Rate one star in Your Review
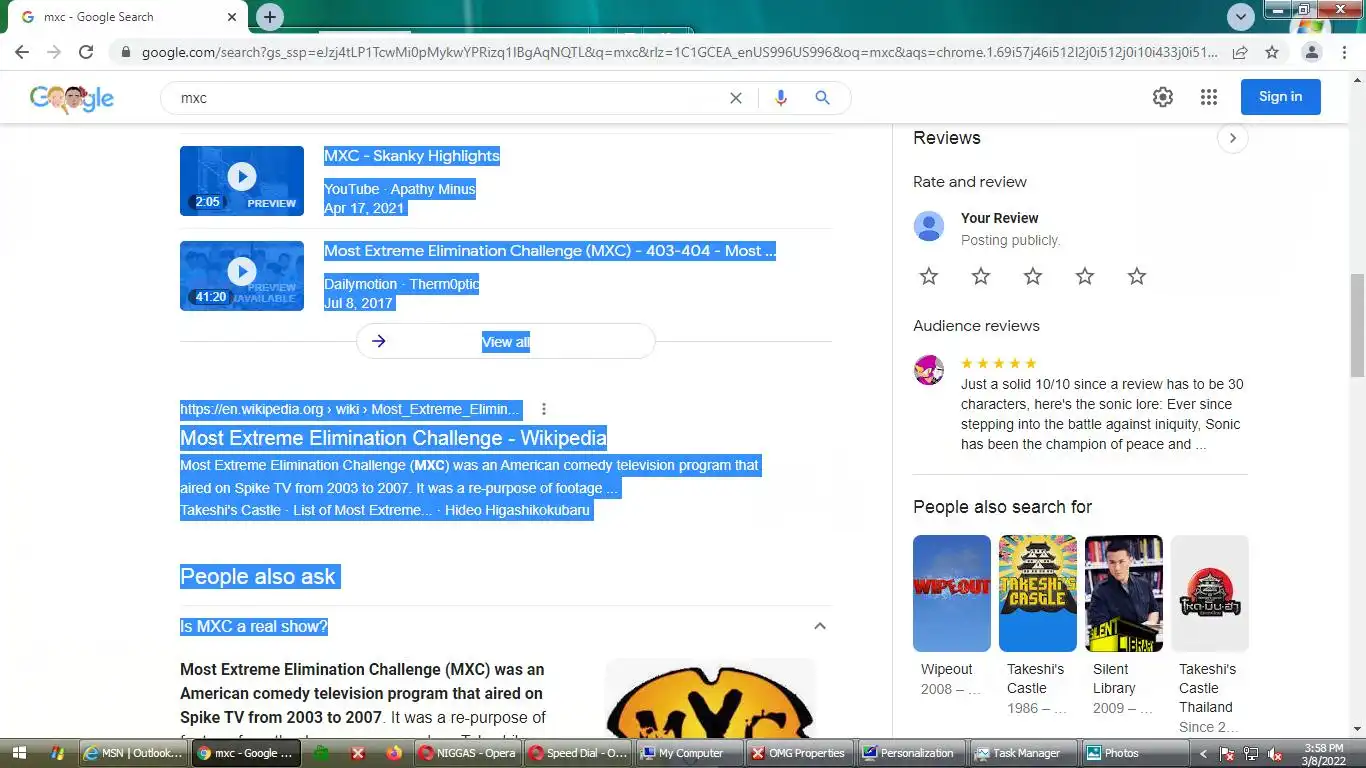 click(929, 276)
